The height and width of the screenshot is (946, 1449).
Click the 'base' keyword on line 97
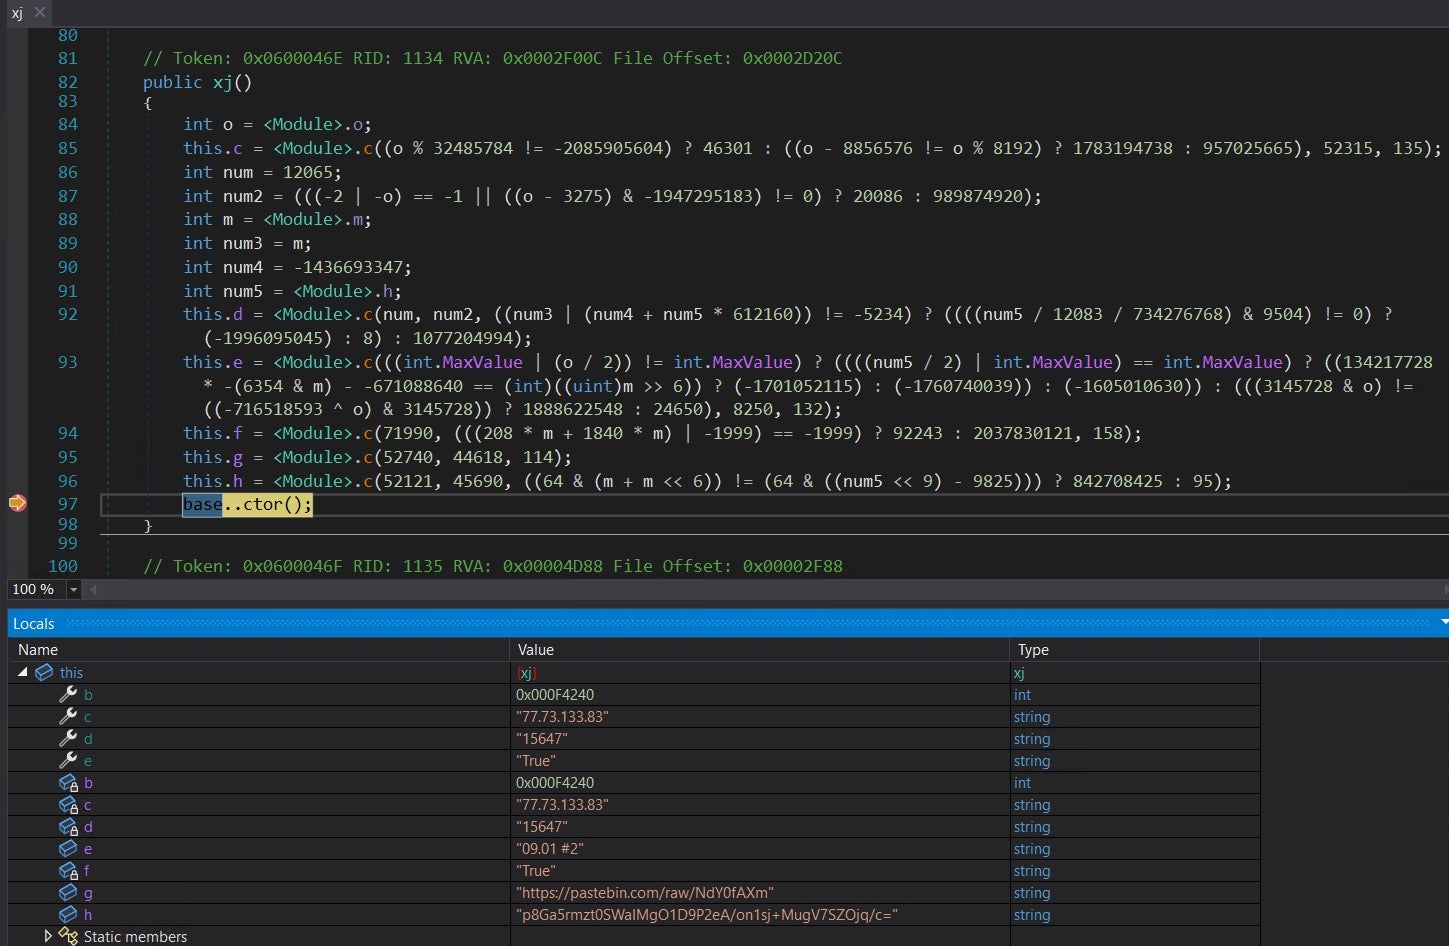(202, 504)
